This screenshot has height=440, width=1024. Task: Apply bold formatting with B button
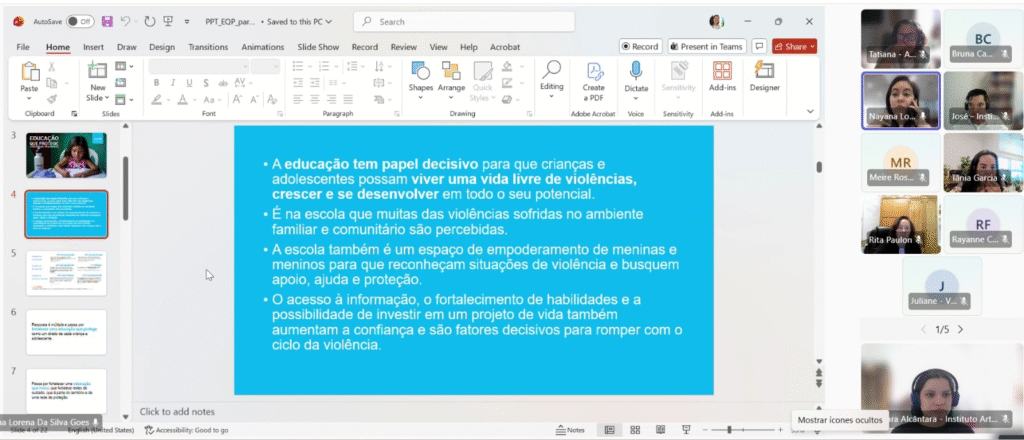(156, 98)
